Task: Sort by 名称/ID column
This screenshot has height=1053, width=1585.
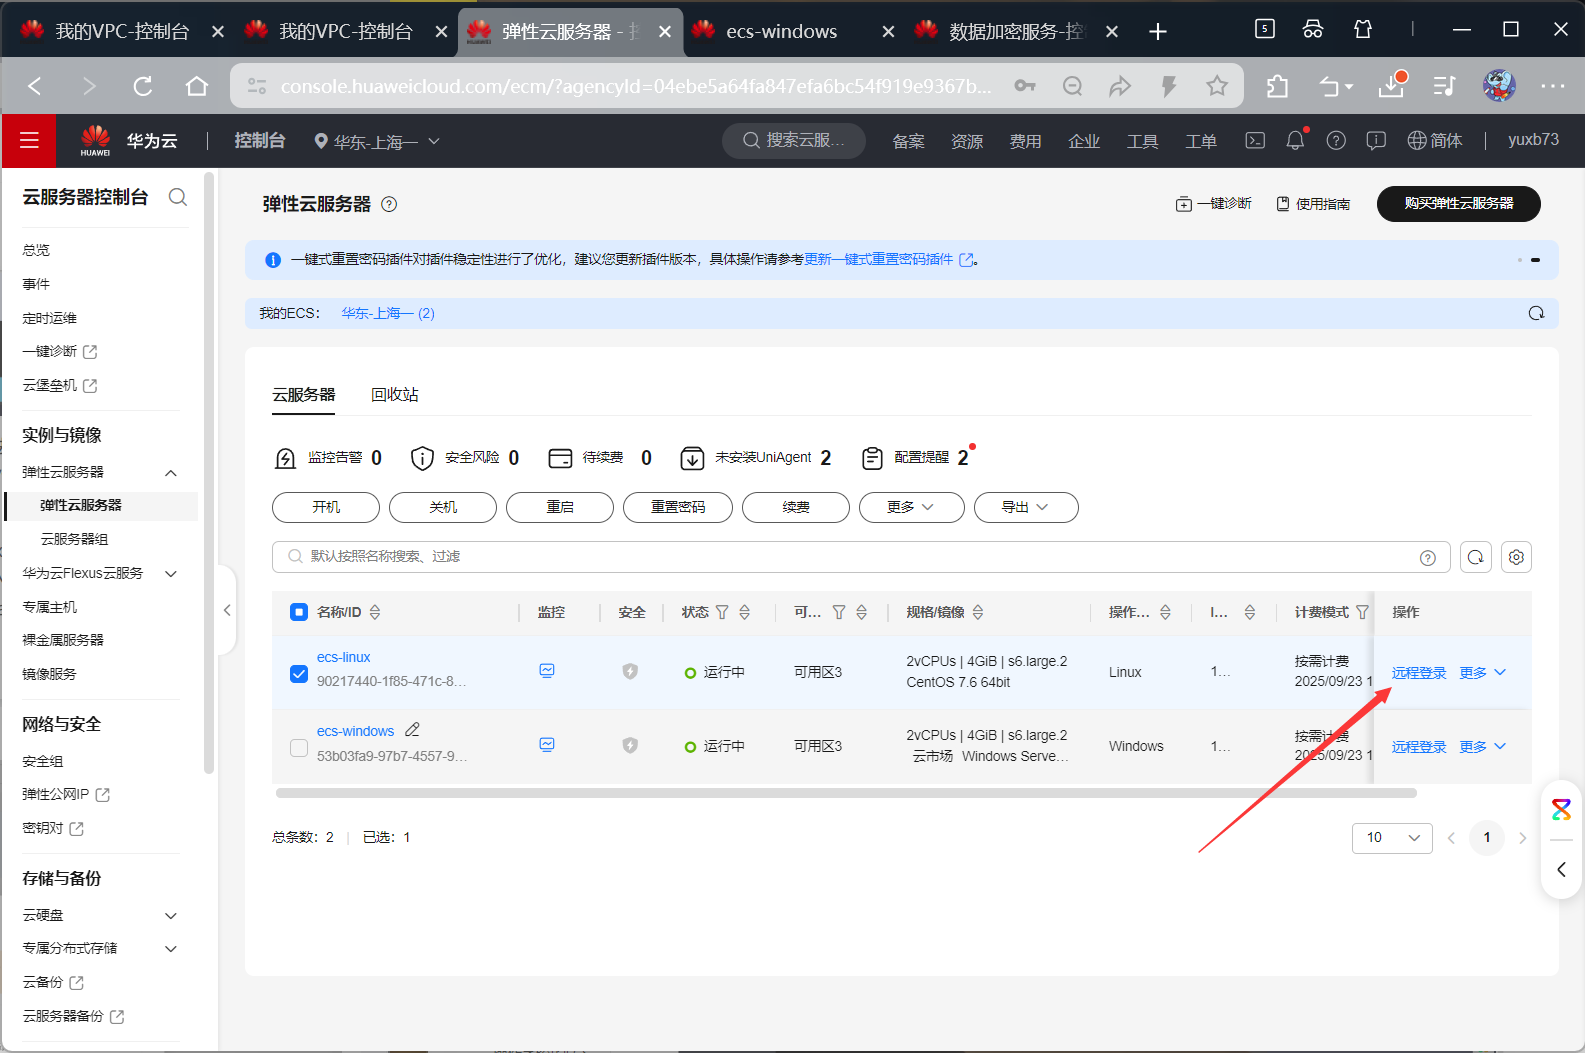Action: point(375,612)
